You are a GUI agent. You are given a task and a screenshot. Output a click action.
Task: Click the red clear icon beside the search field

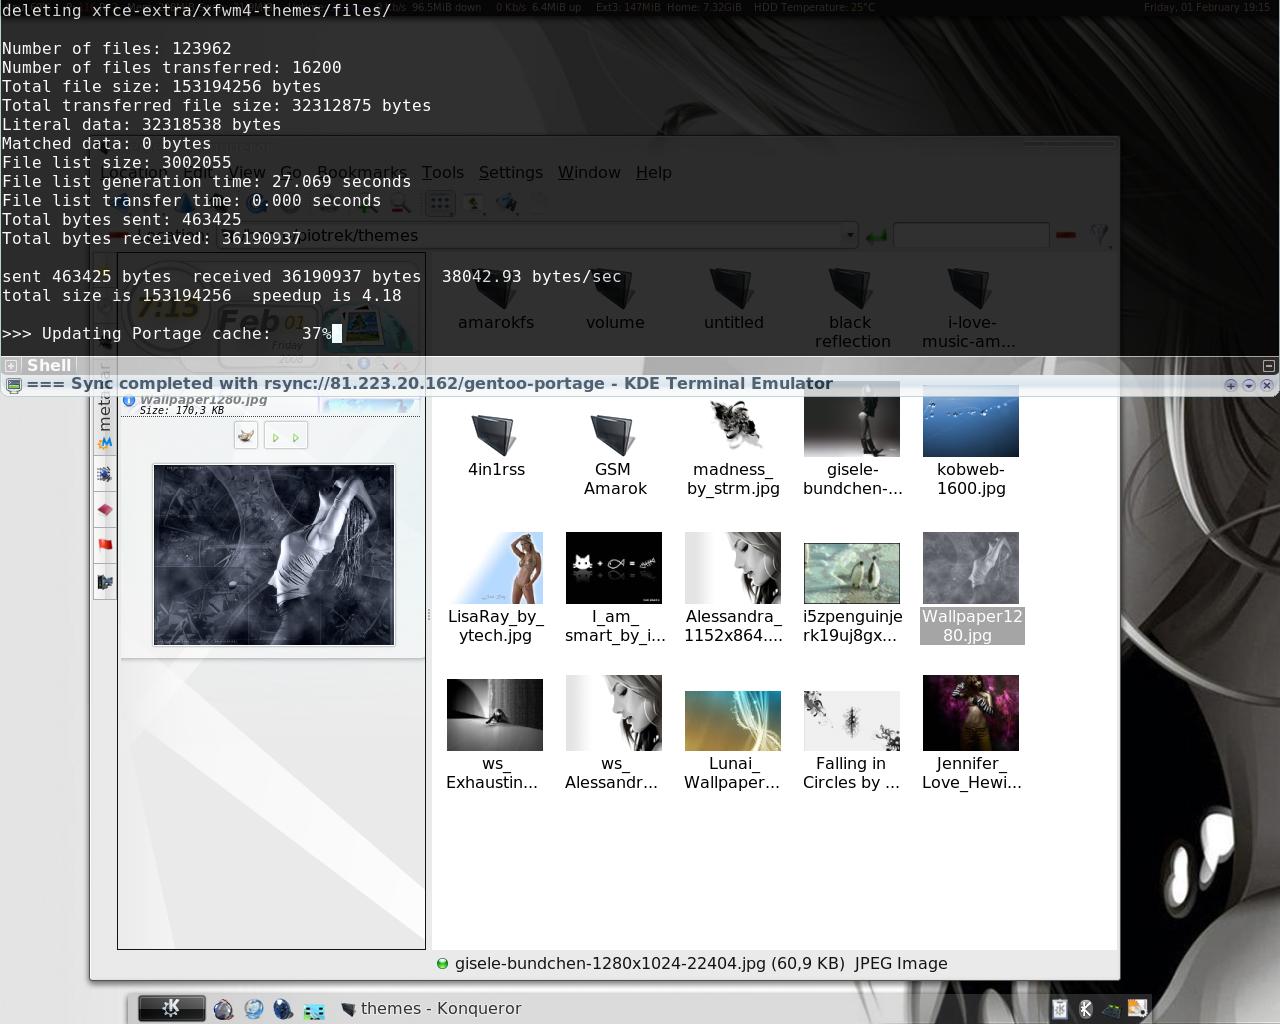click(1065, 235)
